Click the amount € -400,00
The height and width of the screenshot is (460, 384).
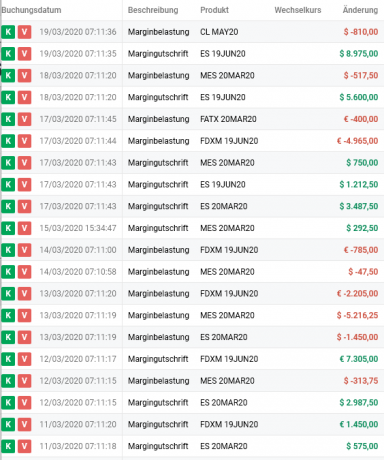click(x=361, y=119)
